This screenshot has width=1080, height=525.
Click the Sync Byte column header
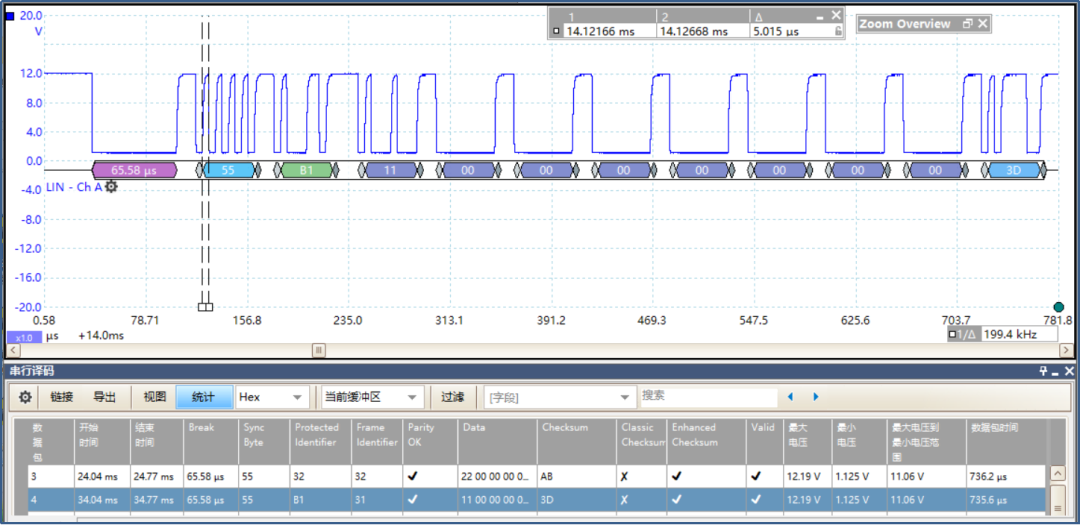coord(264,442)
